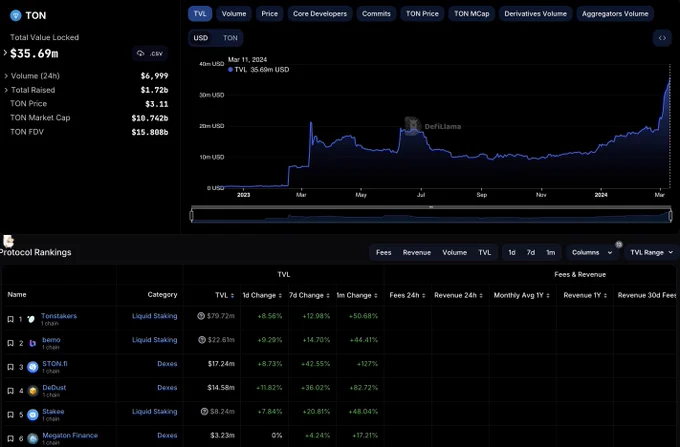
Task: Switch chart denomination to USD
Action: (200, 38)
